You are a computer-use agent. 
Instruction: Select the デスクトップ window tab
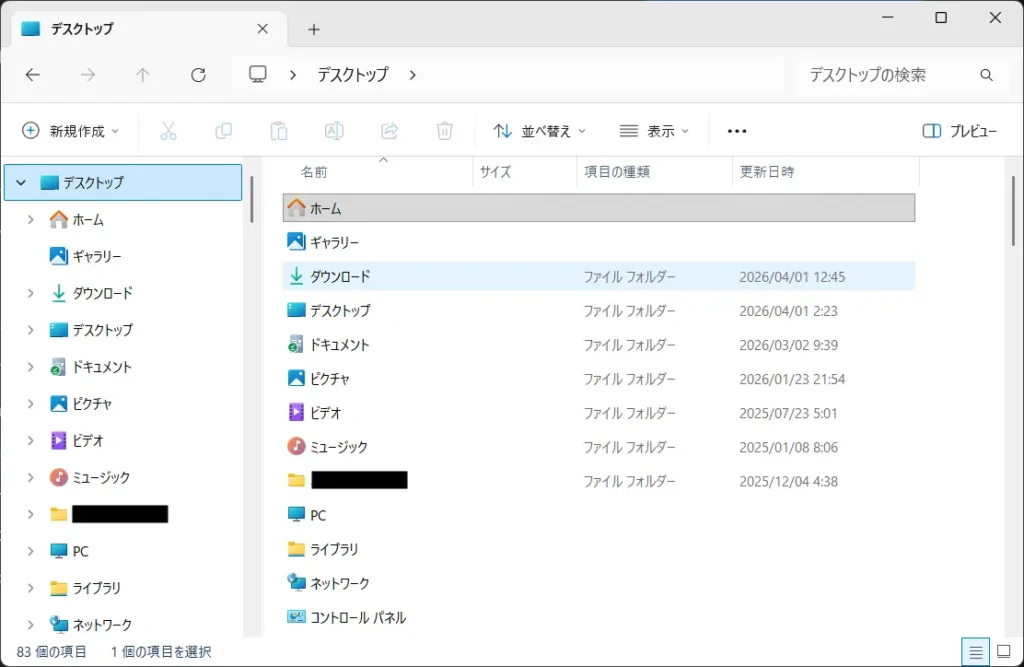[140, 29]
